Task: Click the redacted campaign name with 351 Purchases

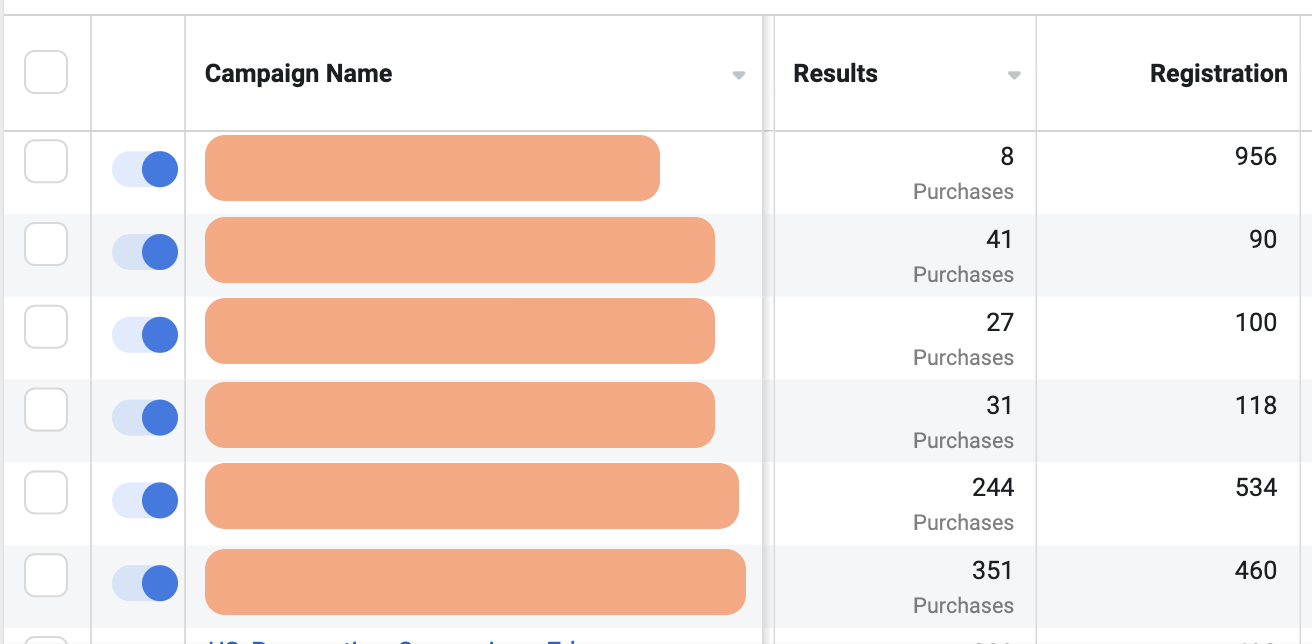Action: pos(475,582)
